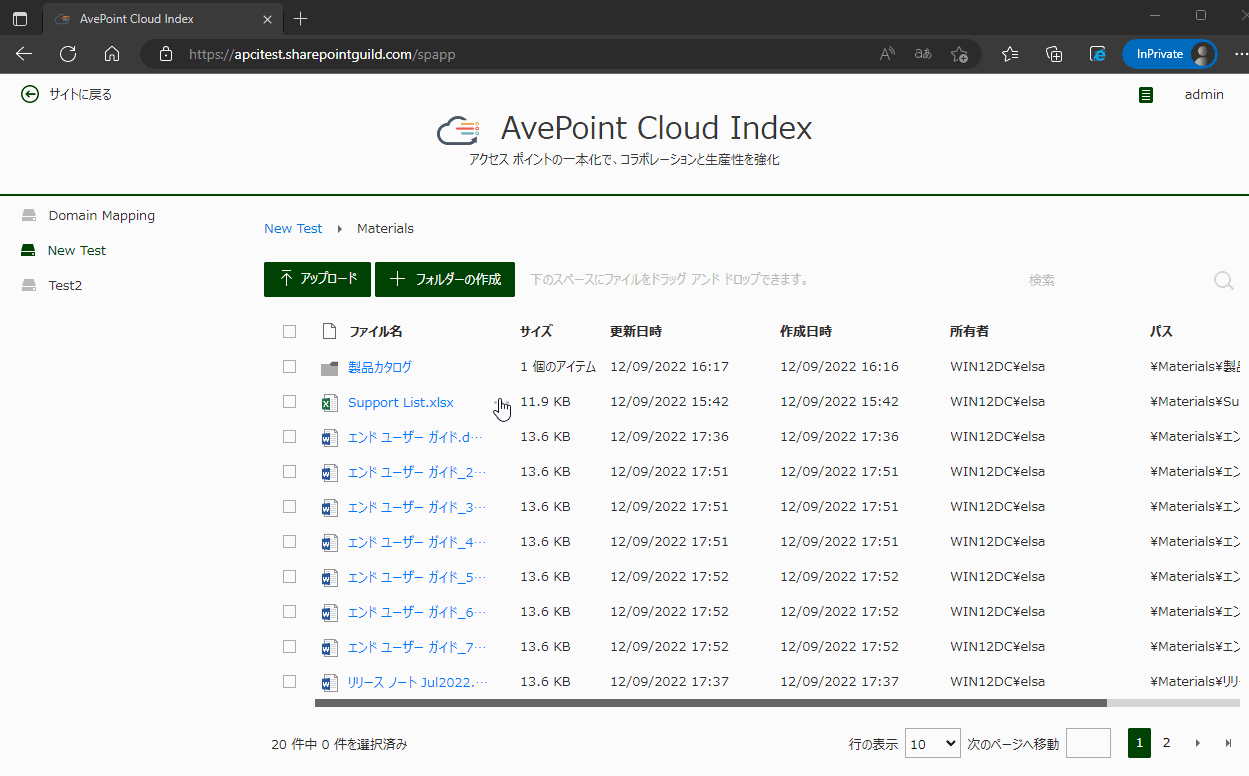Open the admin user menu
This screenshot has height=776, width=1249.
tap(1204, 94)
